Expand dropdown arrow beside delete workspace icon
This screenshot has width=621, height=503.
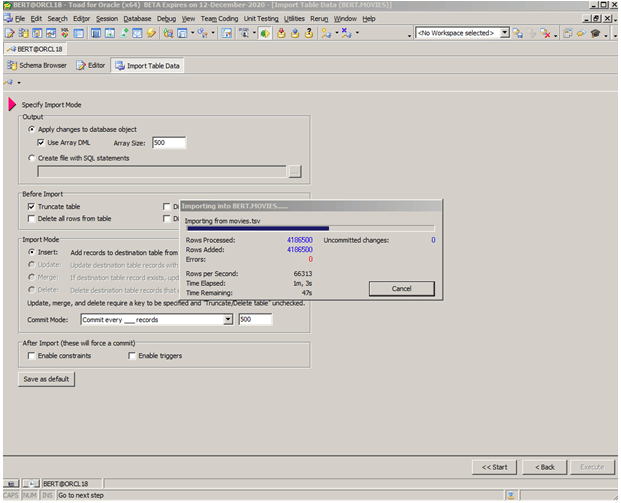[x=555, y=36]
